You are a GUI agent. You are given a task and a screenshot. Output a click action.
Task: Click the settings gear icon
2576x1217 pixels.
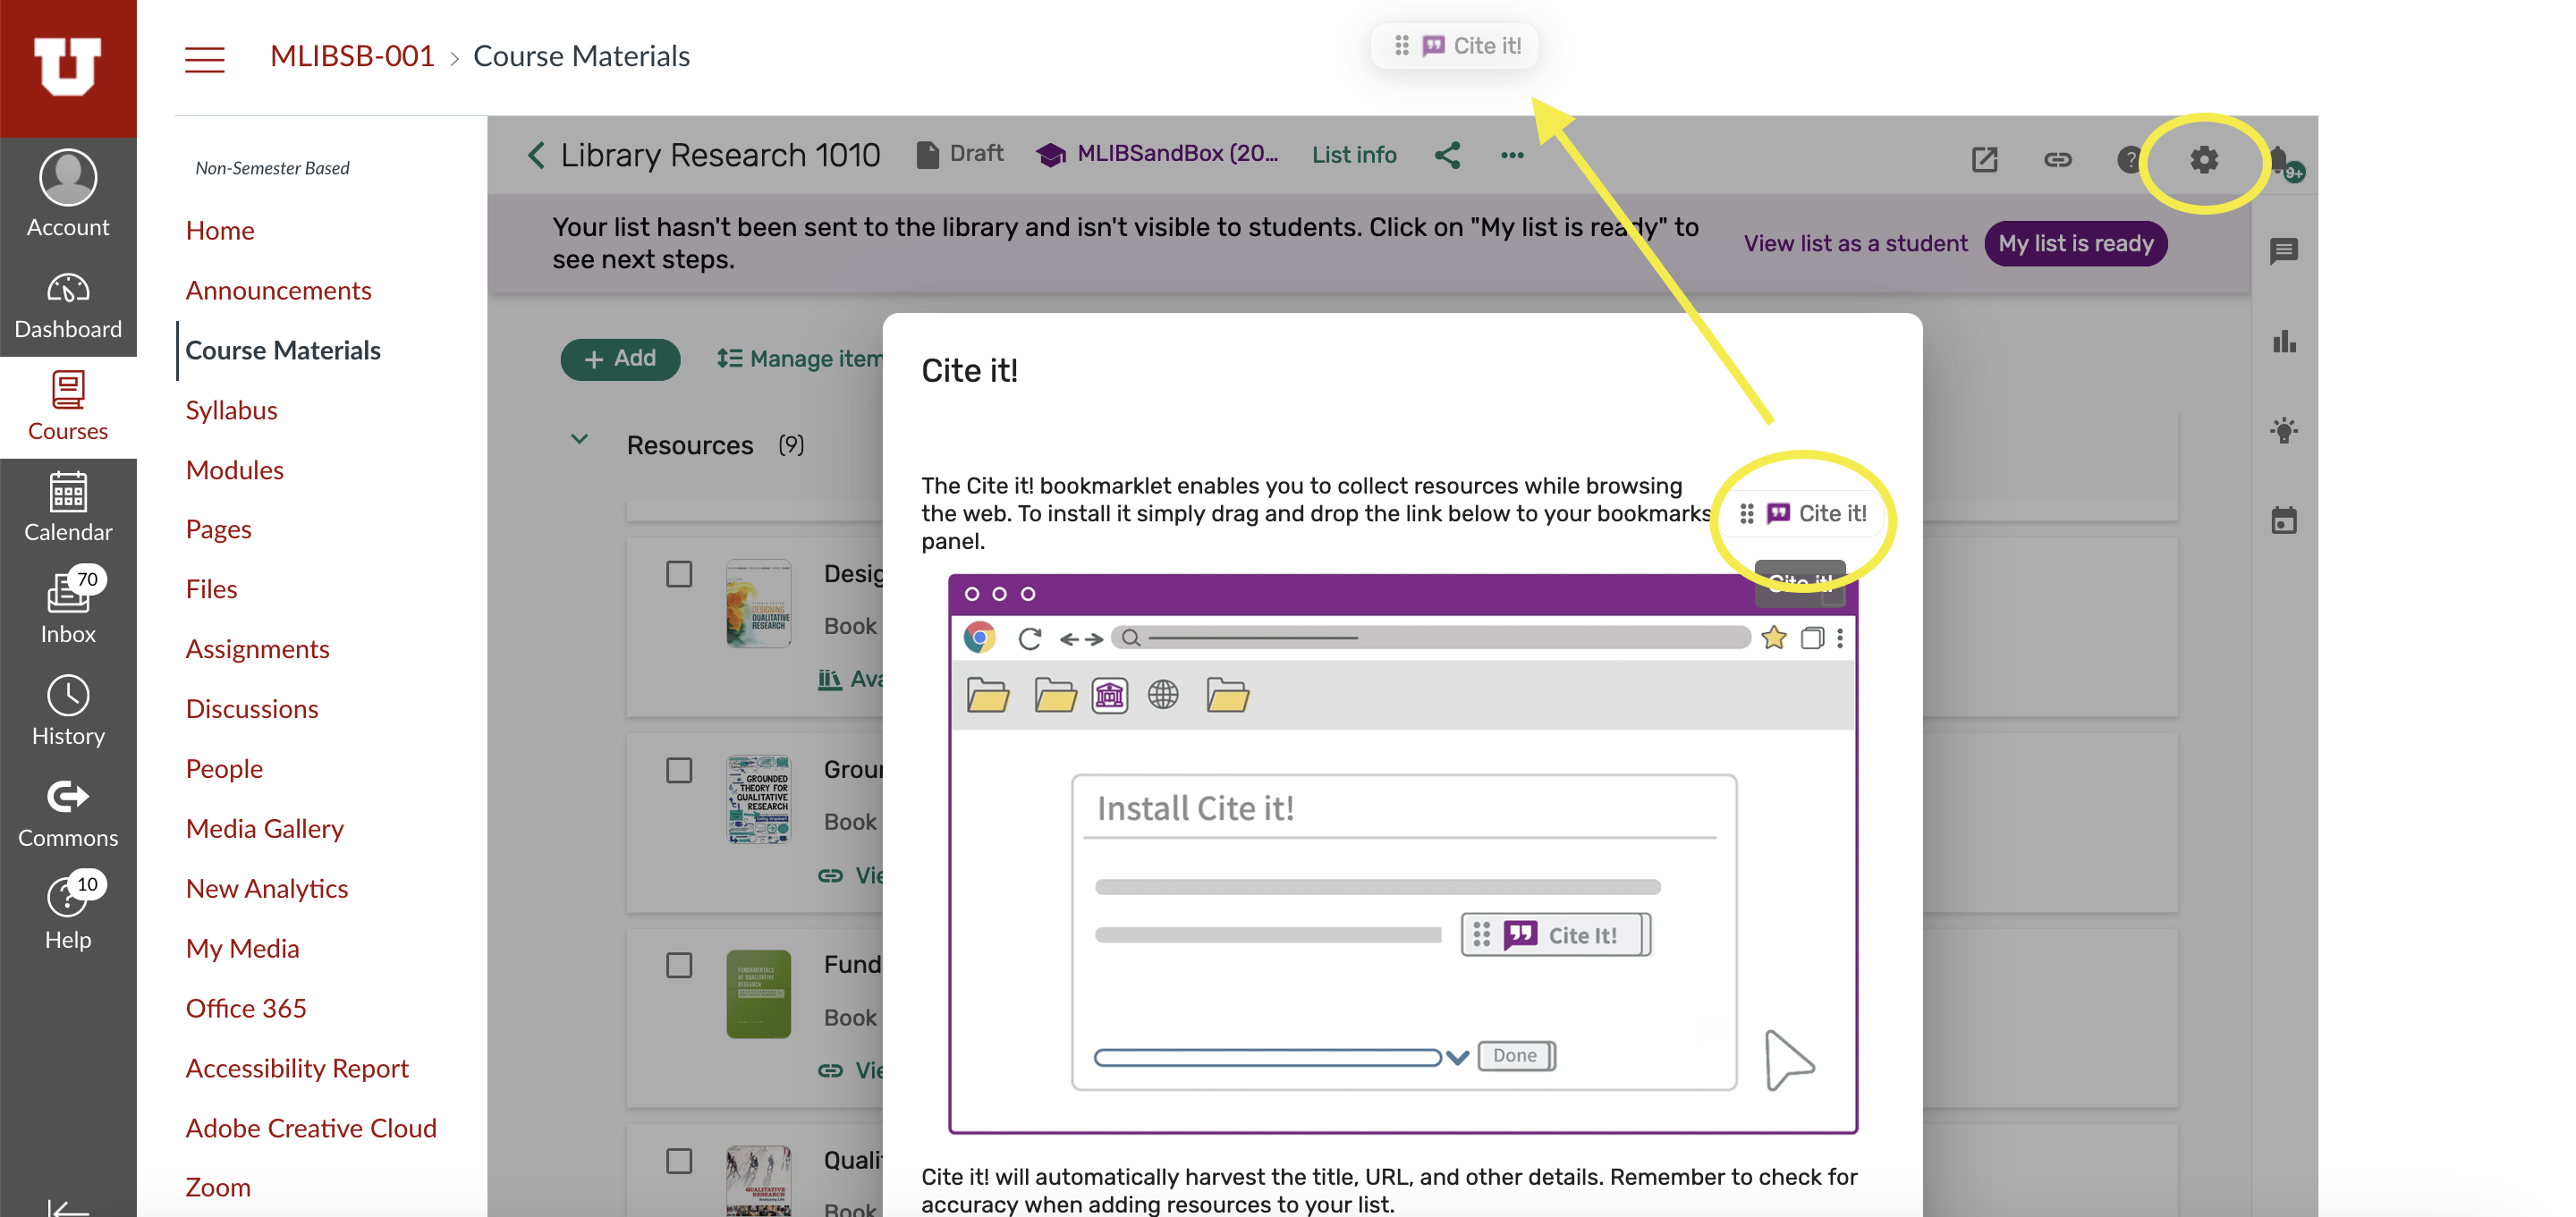tap(2203, 159)
